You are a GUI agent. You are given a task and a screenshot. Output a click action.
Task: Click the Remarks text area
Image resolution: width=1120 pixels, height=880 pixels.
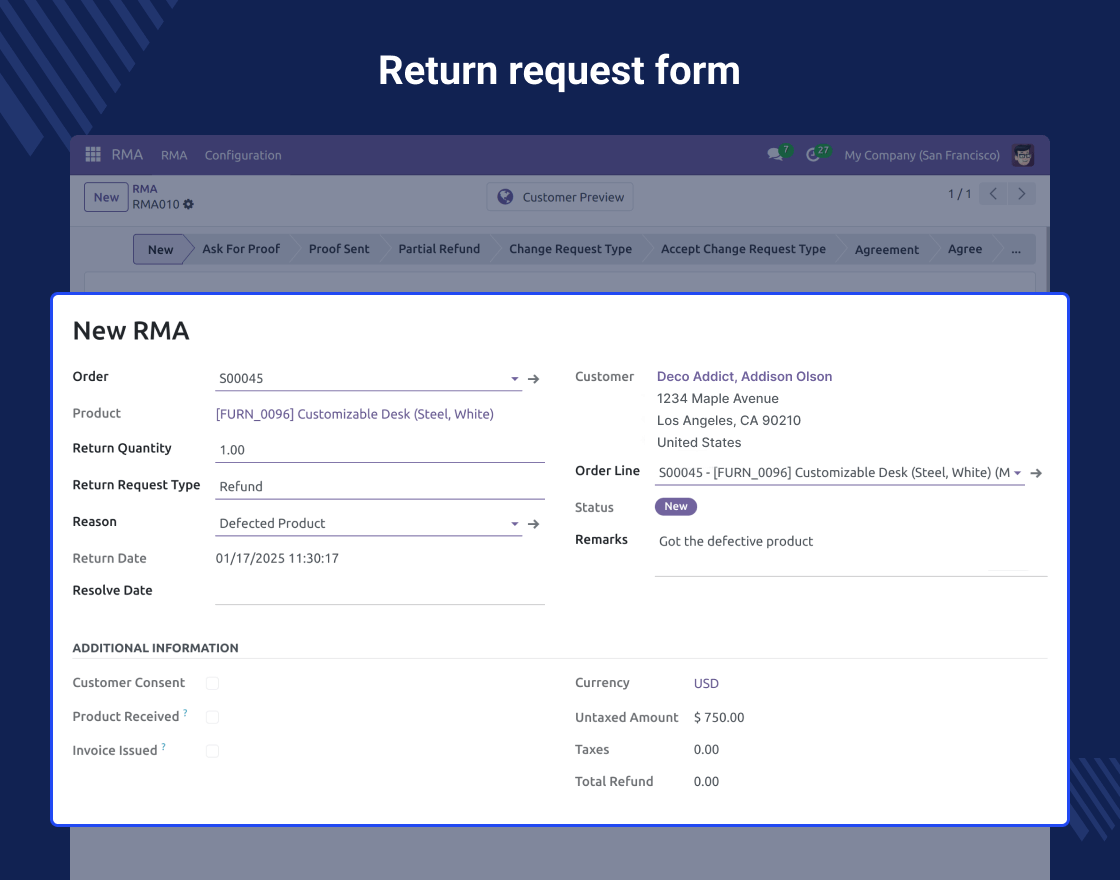click(x=851, y=553)
